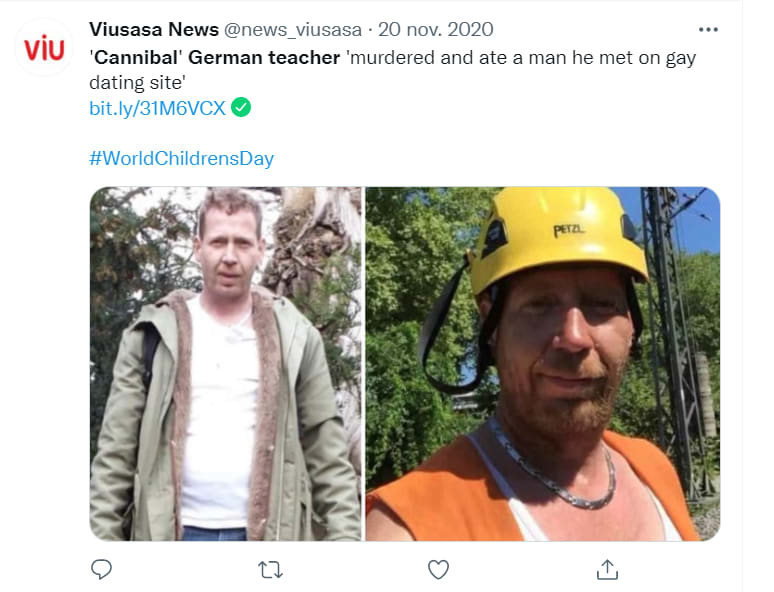Click the @news_viusasa handle
The height and width of the screenshot is (592, 774).
tap(293, 30)
